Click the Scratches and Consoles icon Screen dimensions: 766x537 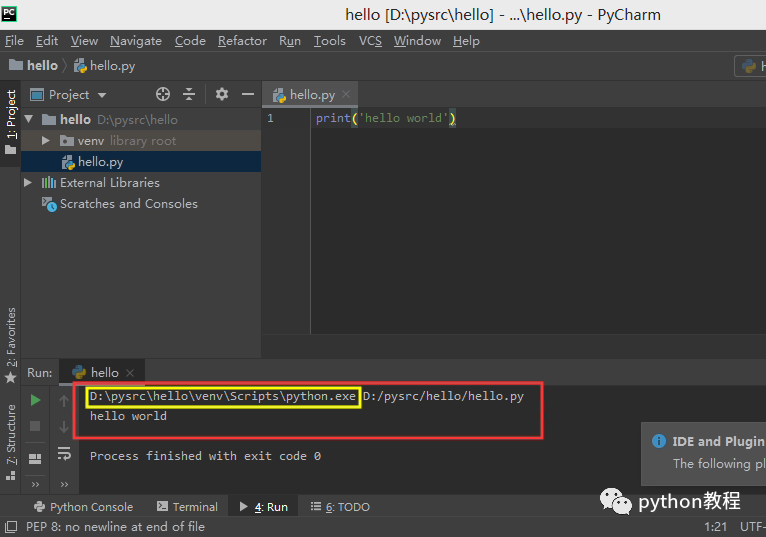(x=49, y=204)
